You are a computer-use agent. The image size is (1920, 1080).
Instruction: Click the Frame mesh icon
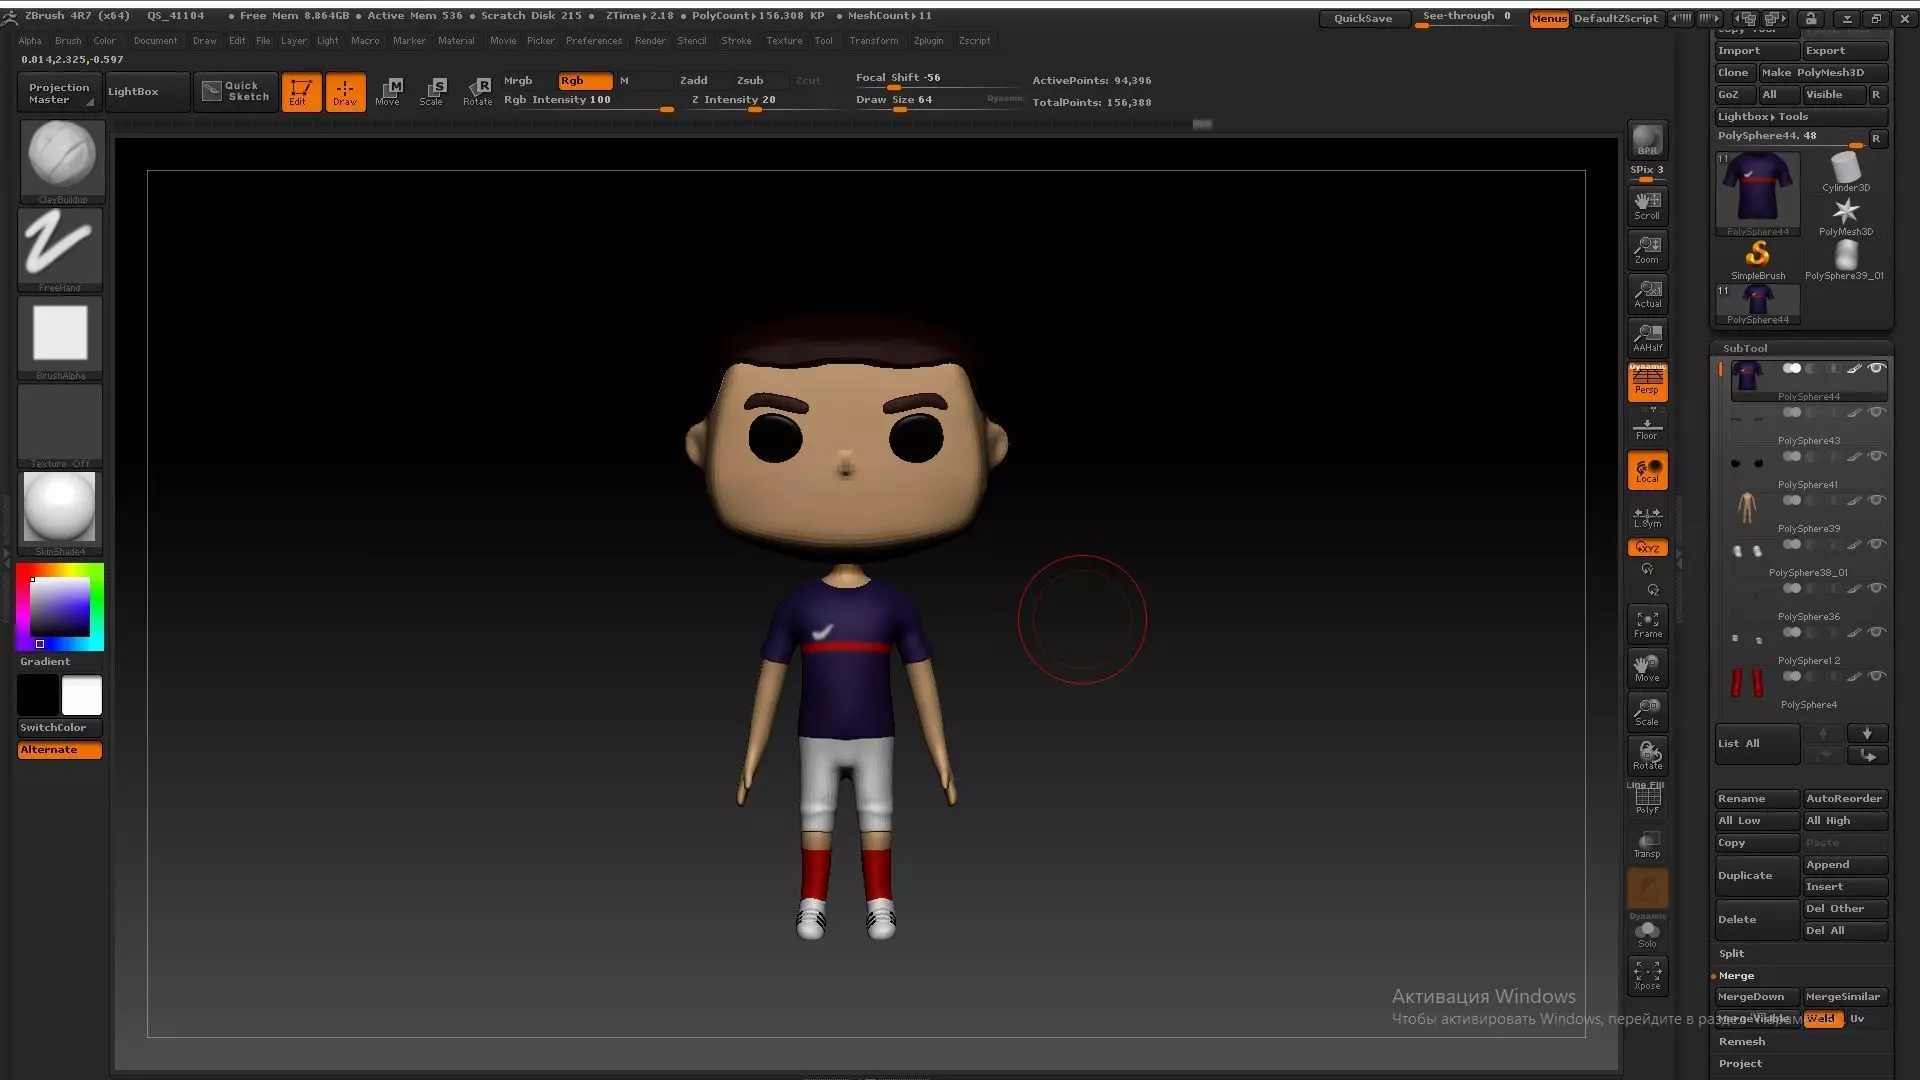(1647, 624)
